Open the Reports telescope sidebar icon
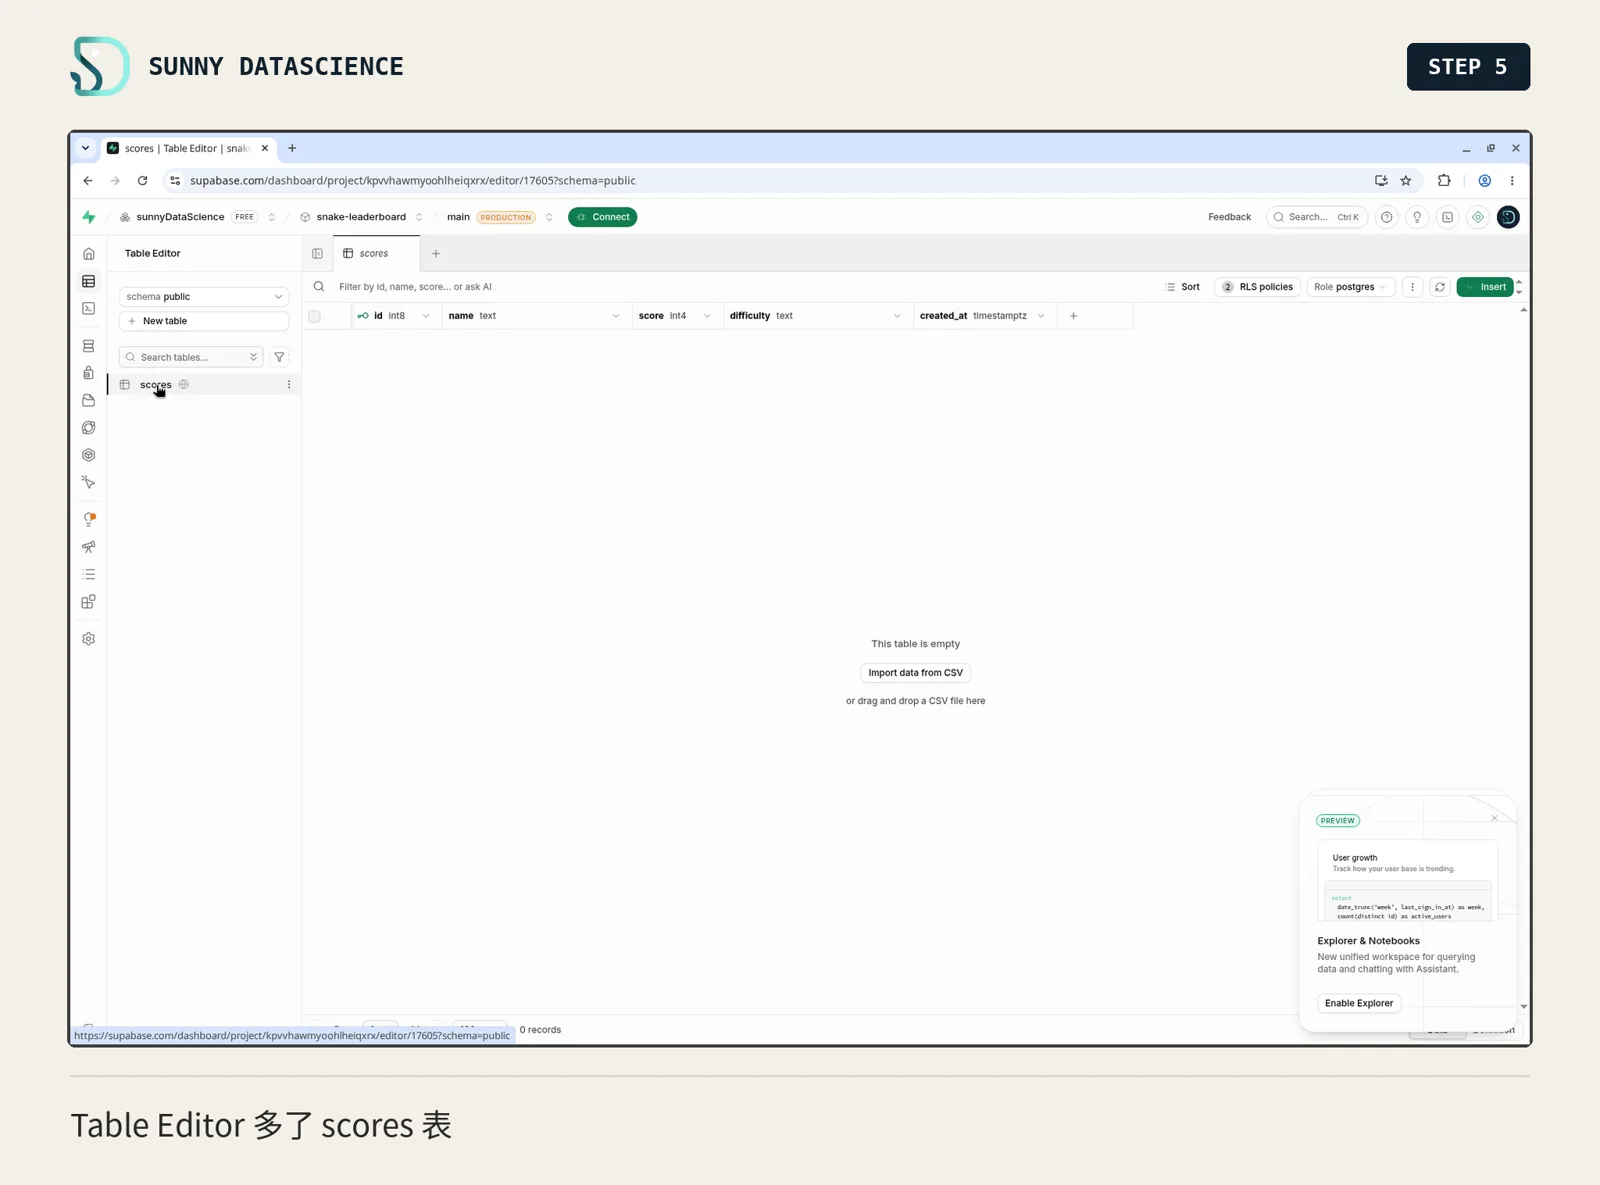The image size is (1600, 1185). 88,547
